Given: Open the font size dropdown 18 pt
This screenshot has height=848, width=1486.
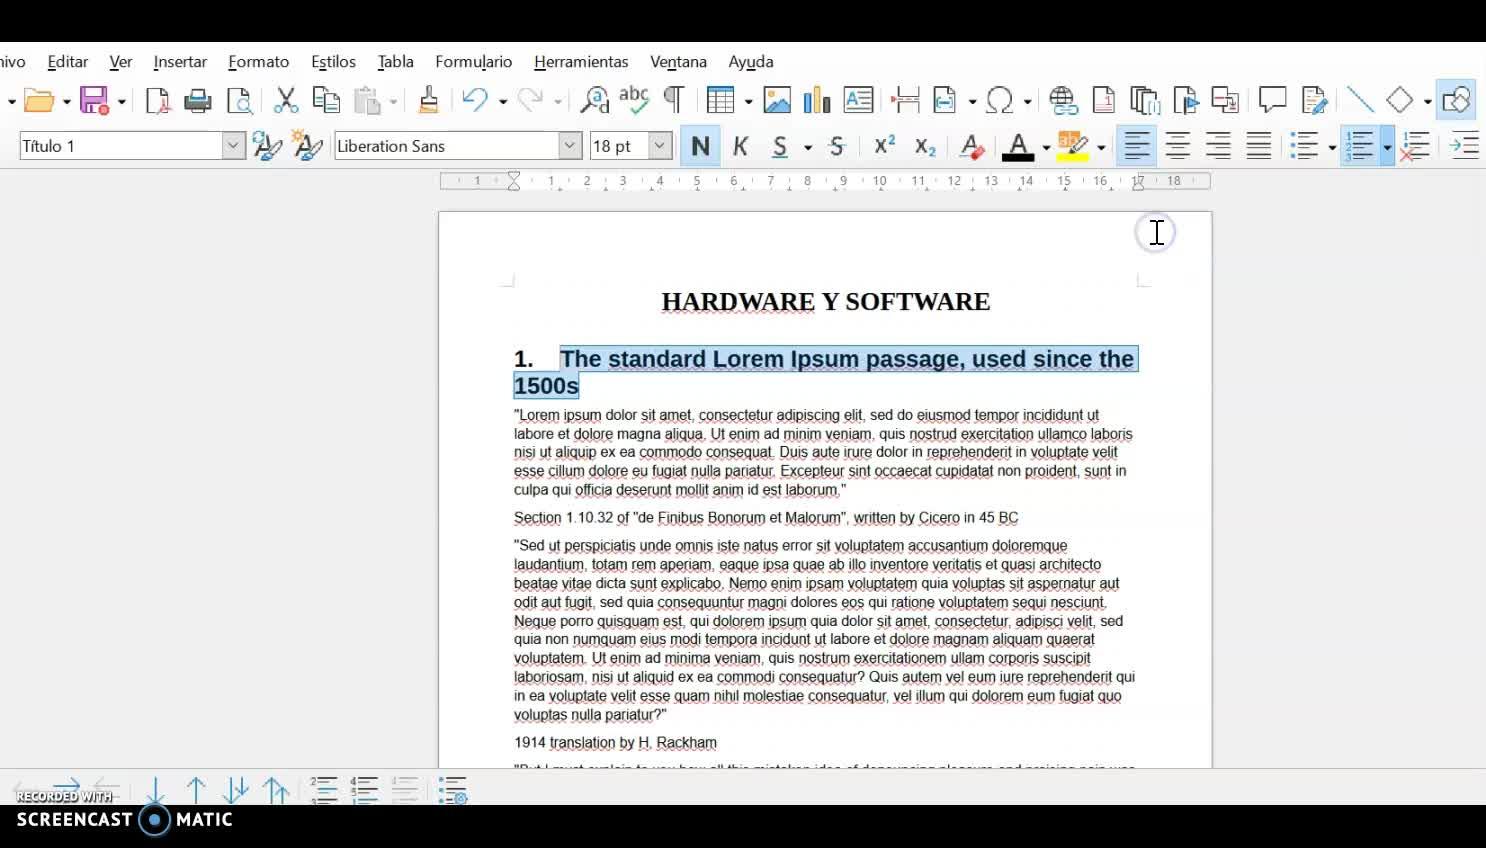Looking at the screenshot, I should [660, 146].
